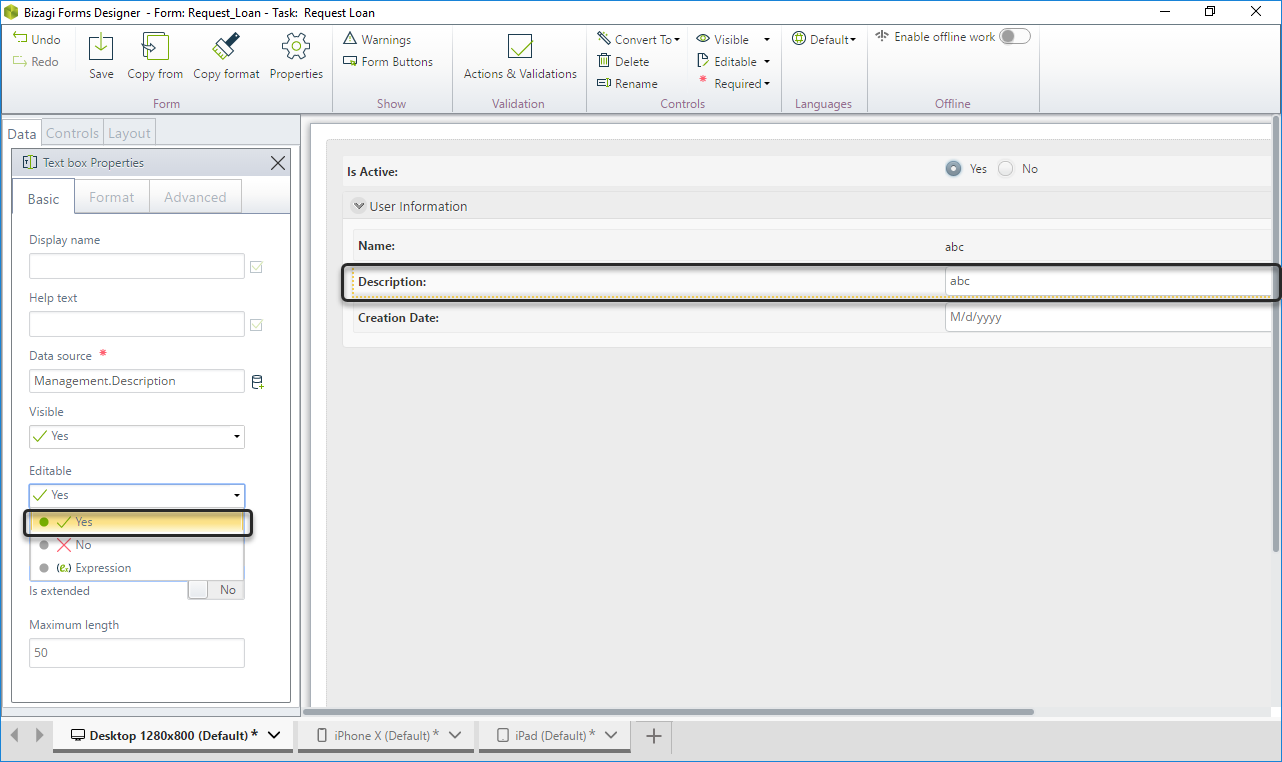The width and height of the screenshot is (1282, 762).
Task: Delete the selected control
Action: pos(624,61)
